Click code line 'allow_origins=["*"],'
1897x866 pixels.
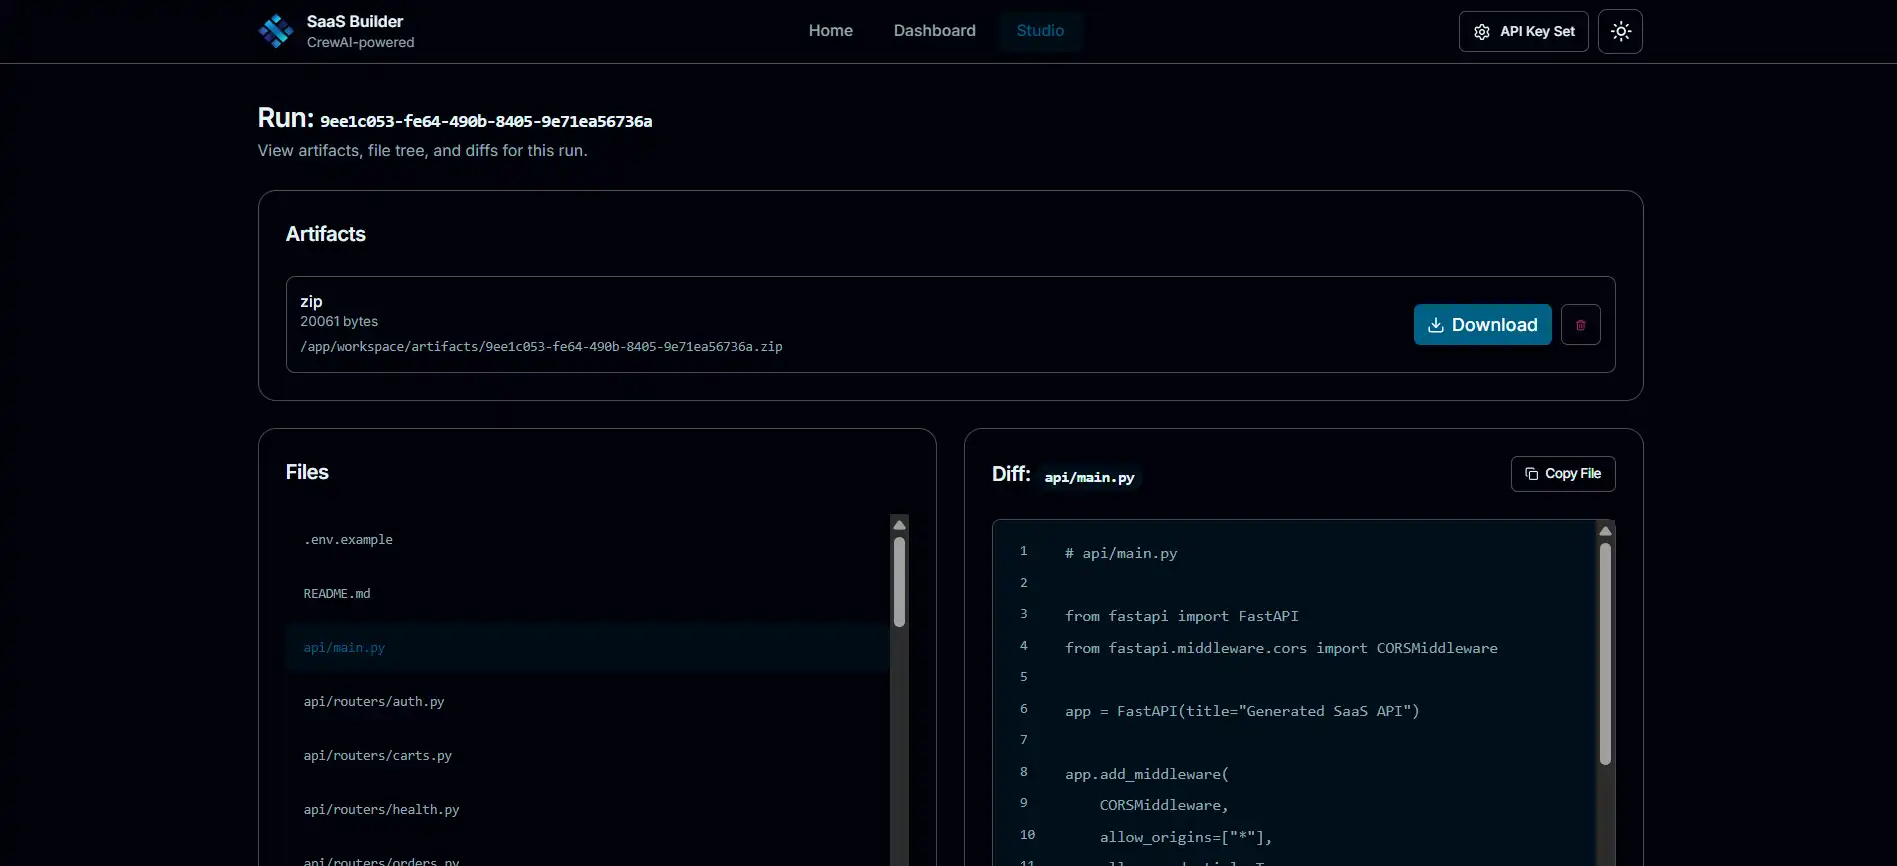(1185, 837)
